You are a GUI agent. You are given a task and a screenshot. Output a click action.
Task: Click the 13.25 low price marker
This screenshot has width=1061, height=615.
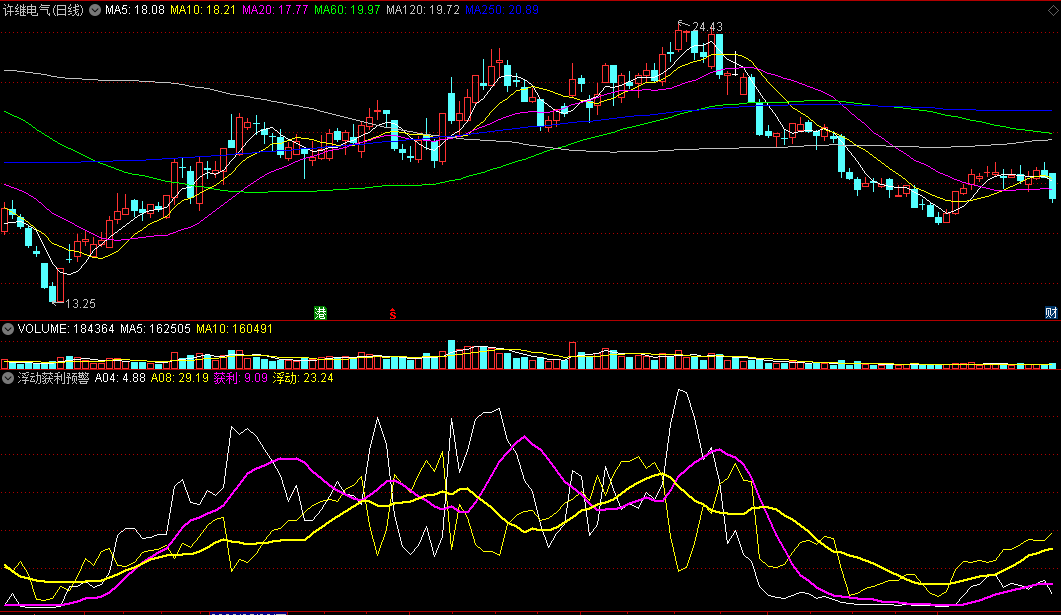[81, 304]
